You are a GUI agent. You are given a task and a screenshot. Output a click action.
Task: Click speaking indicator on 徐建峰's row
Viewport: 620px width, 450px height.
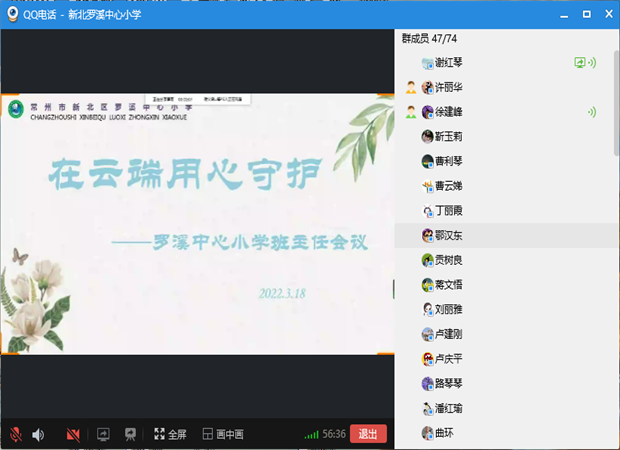[592, 112]
